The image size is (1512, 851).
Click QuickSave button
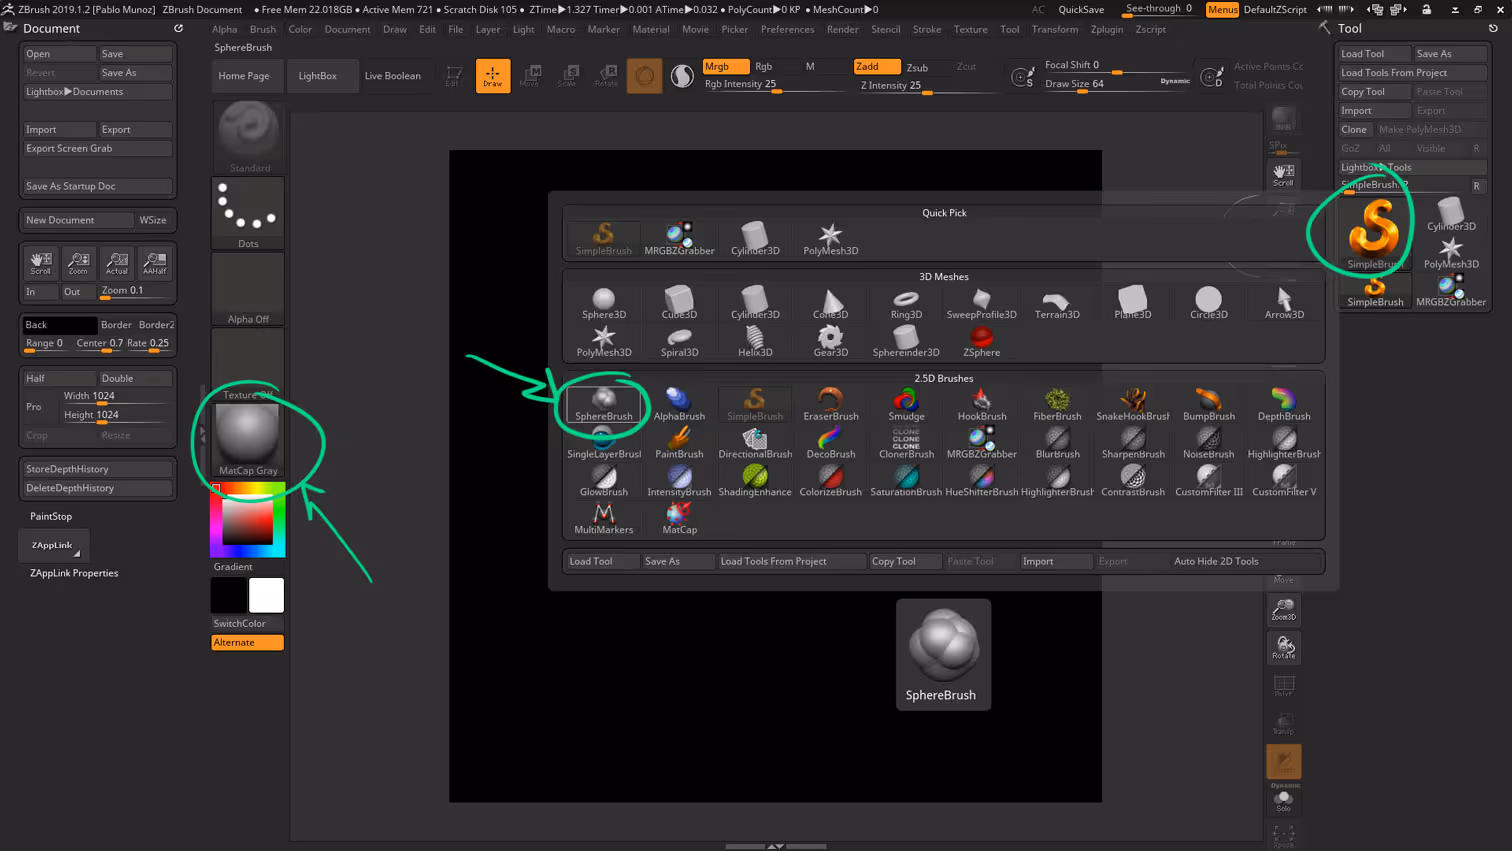[x=1081, y=9]
